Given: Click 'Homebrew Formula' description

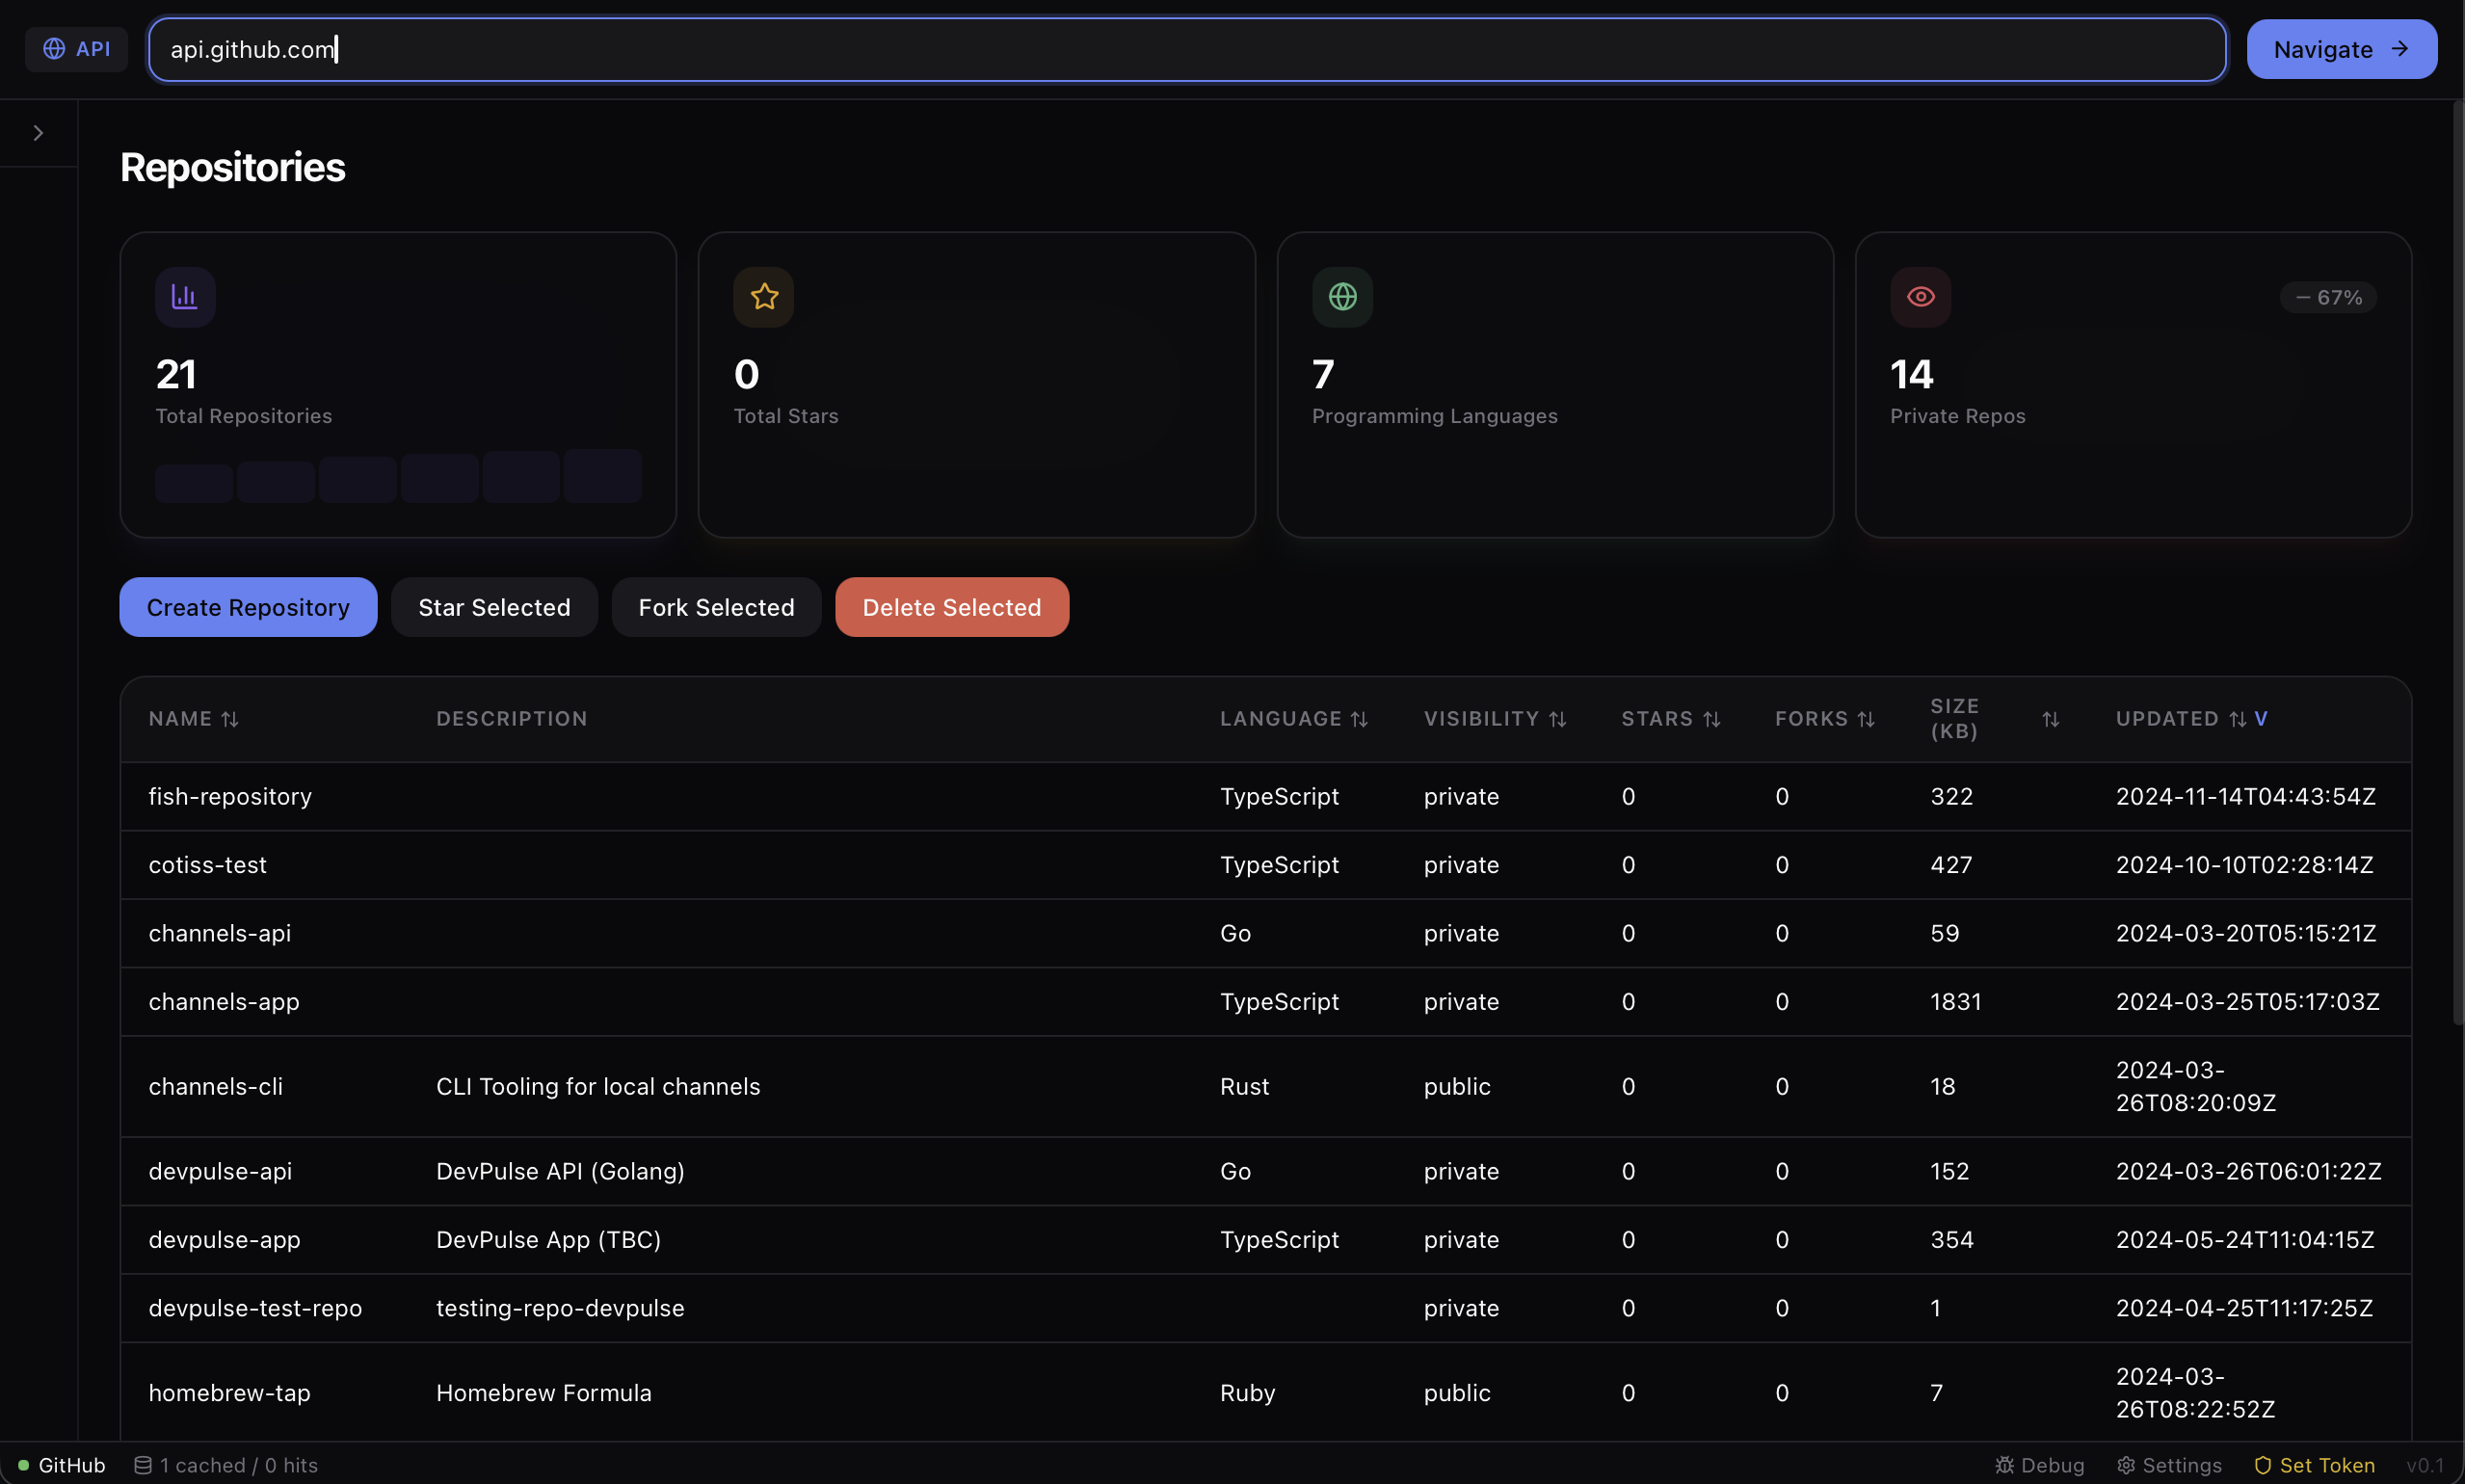Looking at the screenshot, I should pyautogui.click(x=544, y=1393).
